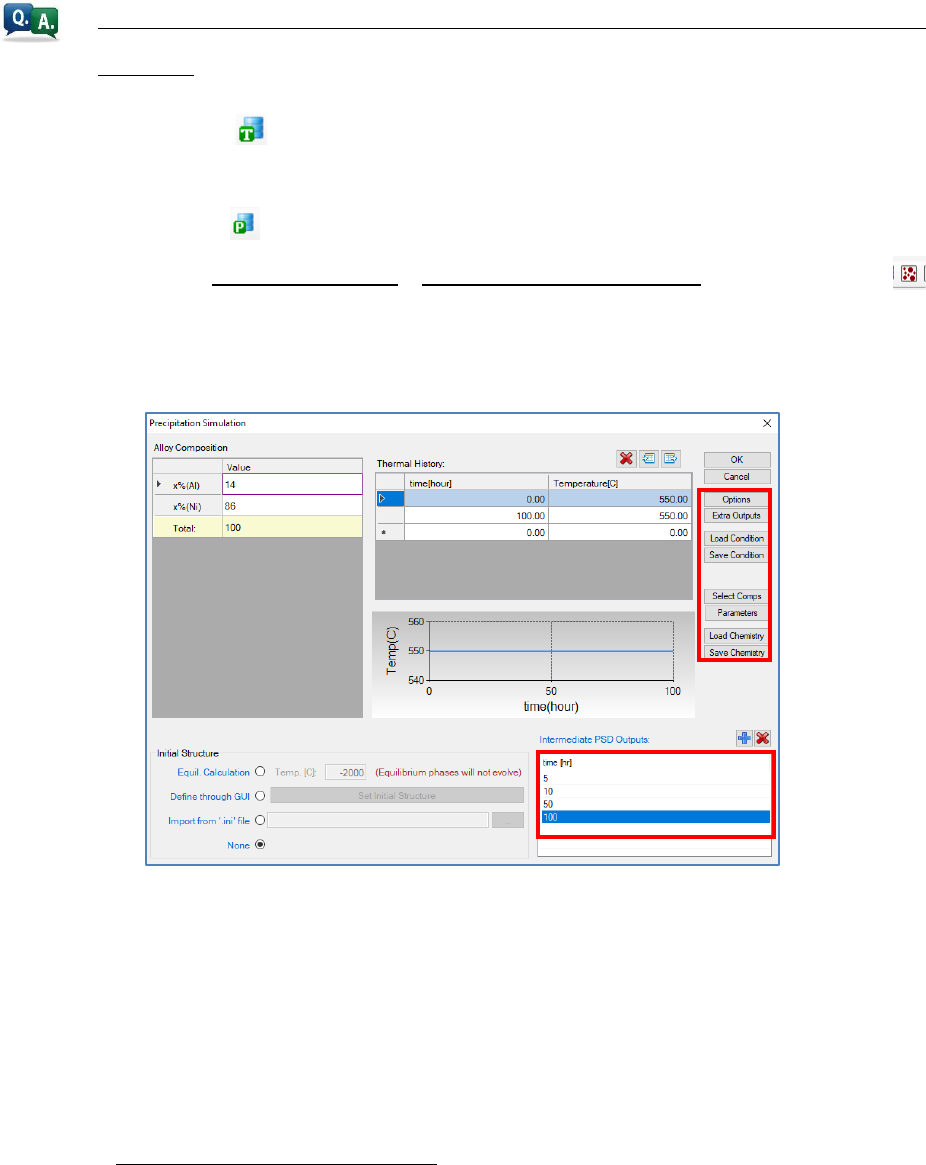Click the 'time [hr]' list header
This screenshot has width=926, height=1165.
click(557, 762)
